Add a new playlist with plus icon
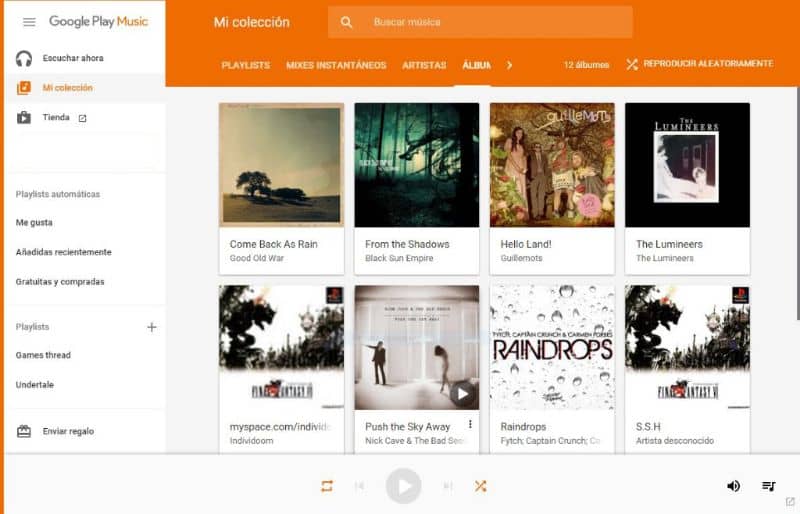 [x=152, y=327]
